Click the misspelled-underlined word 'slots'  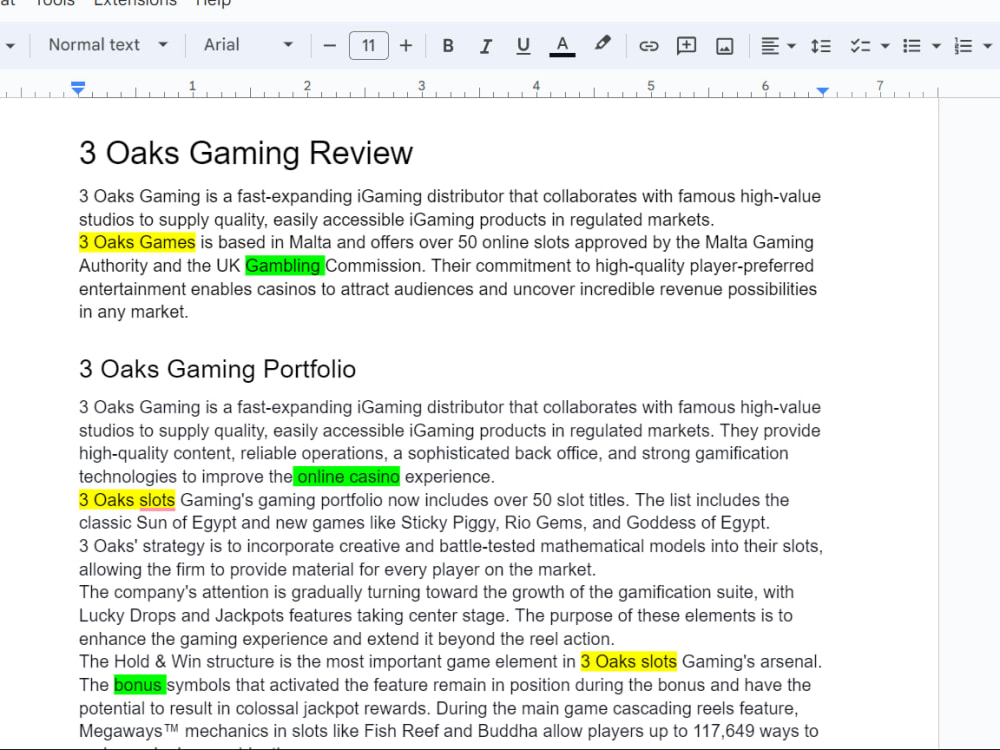(x=157, y=501)
